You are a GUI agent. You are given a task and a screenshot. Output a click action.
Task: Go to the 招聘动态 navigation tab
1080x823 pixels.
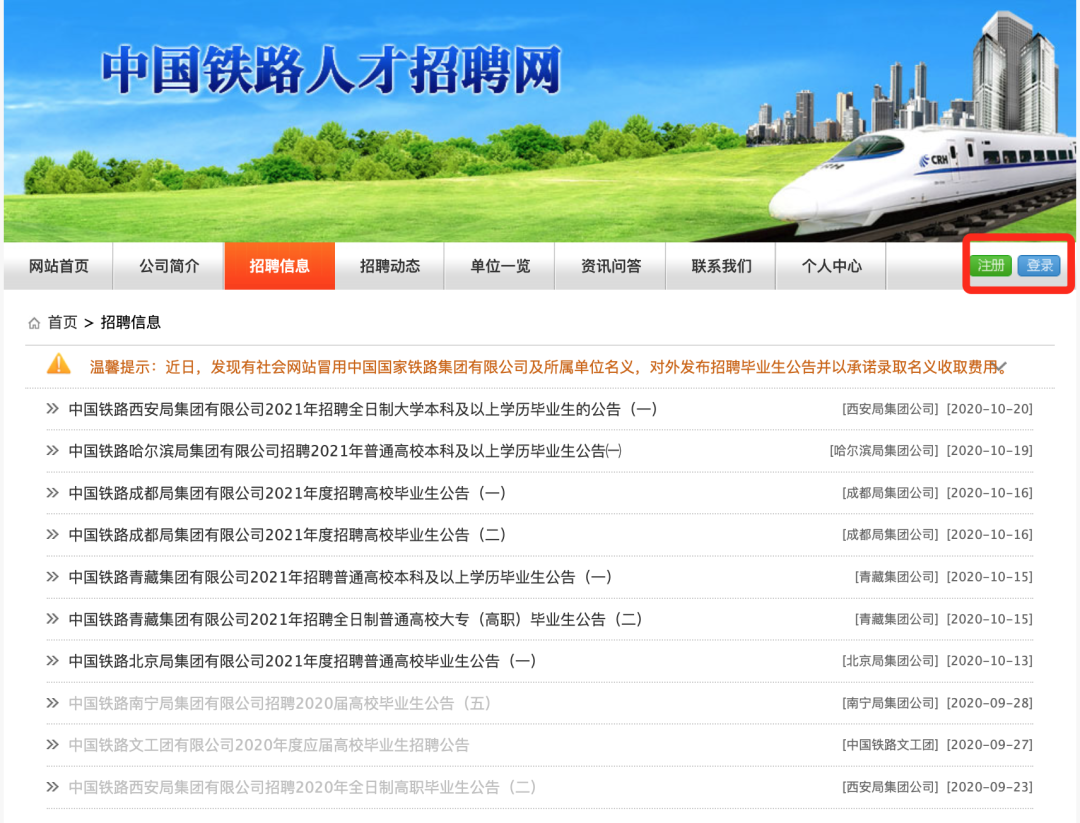[x=390, y=266]
